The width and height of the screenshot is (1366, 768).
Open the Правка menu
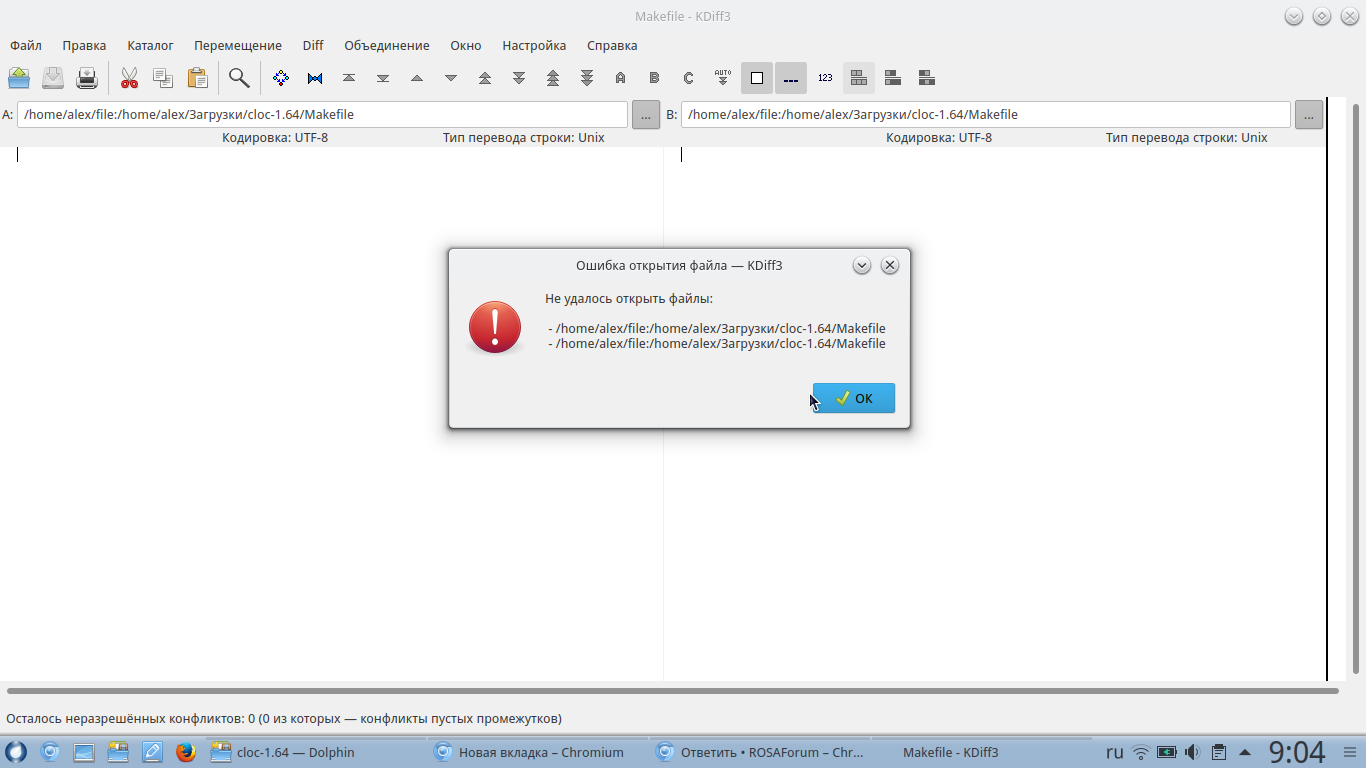tap(84, 45)
